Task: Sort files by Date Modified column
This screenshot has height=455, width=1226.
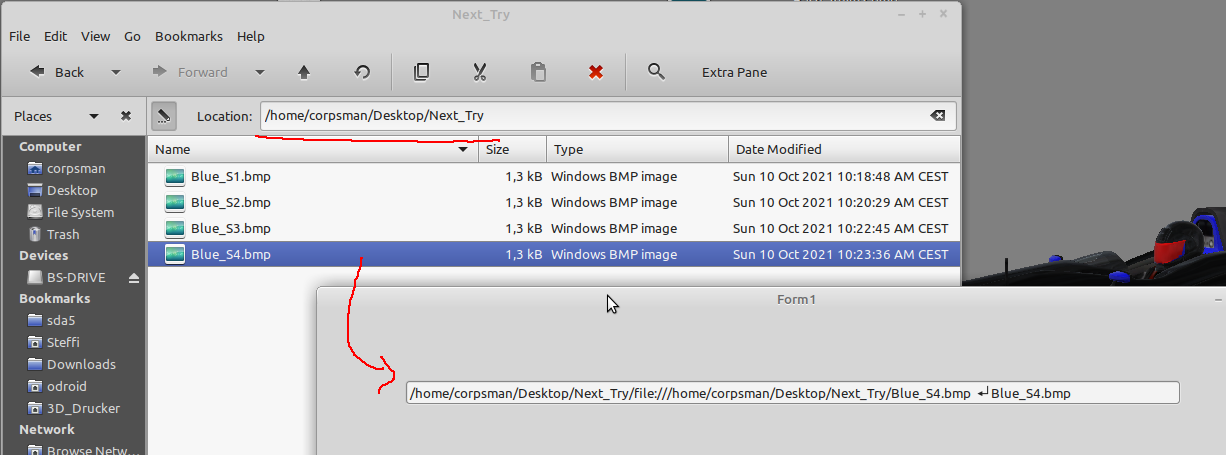Action: pyautogui.click(x=844, y=149)
